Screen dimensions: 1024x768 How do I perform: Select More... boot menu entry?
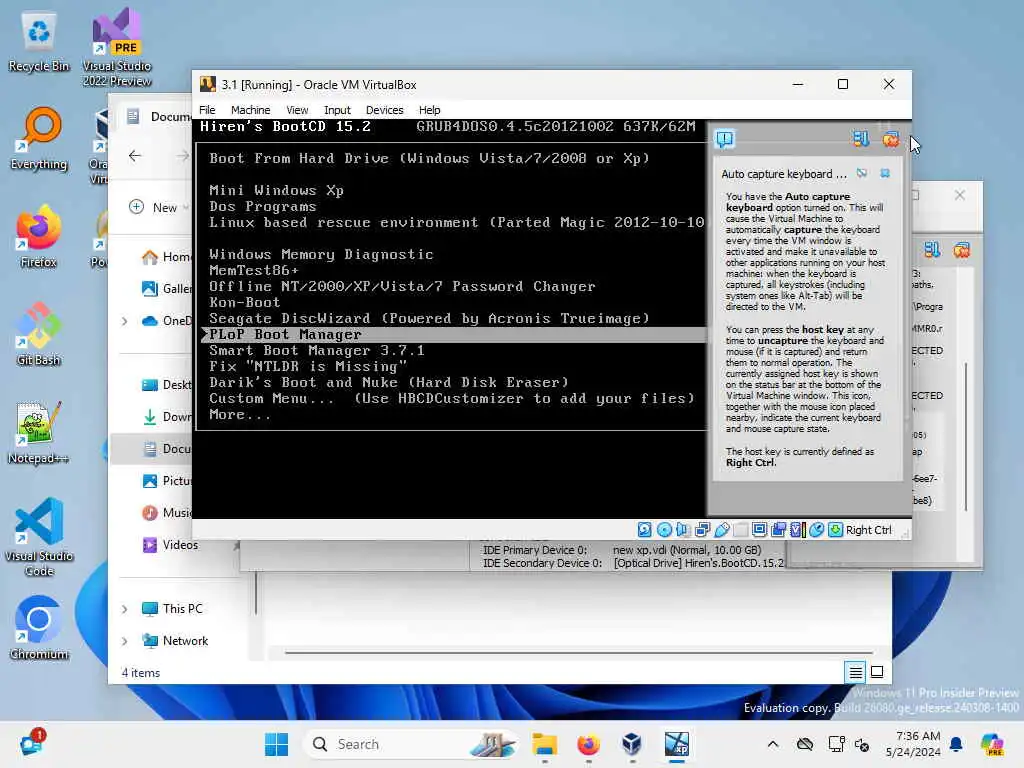[x=240, y=414]
